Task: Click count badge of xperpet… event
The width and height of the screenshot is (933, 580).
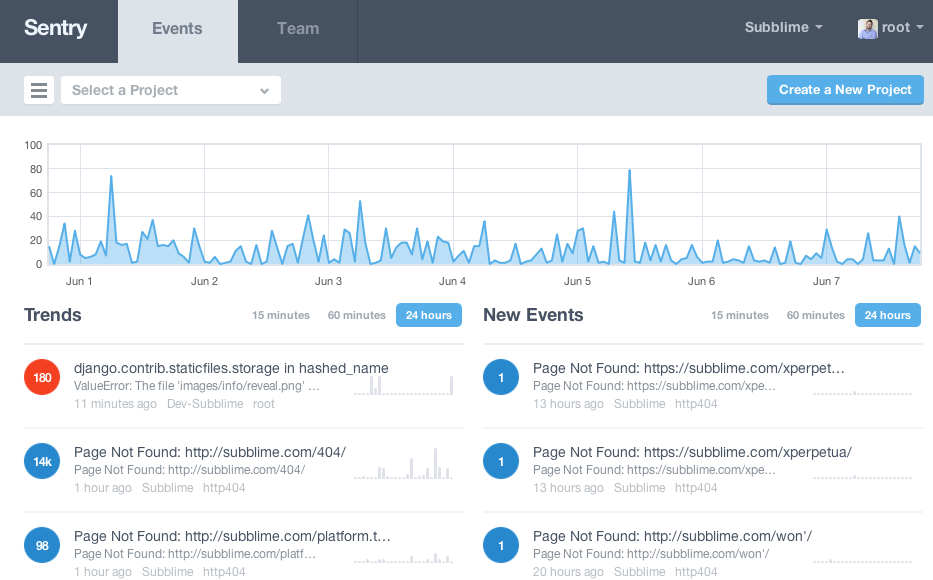Action: coord(501,377)
